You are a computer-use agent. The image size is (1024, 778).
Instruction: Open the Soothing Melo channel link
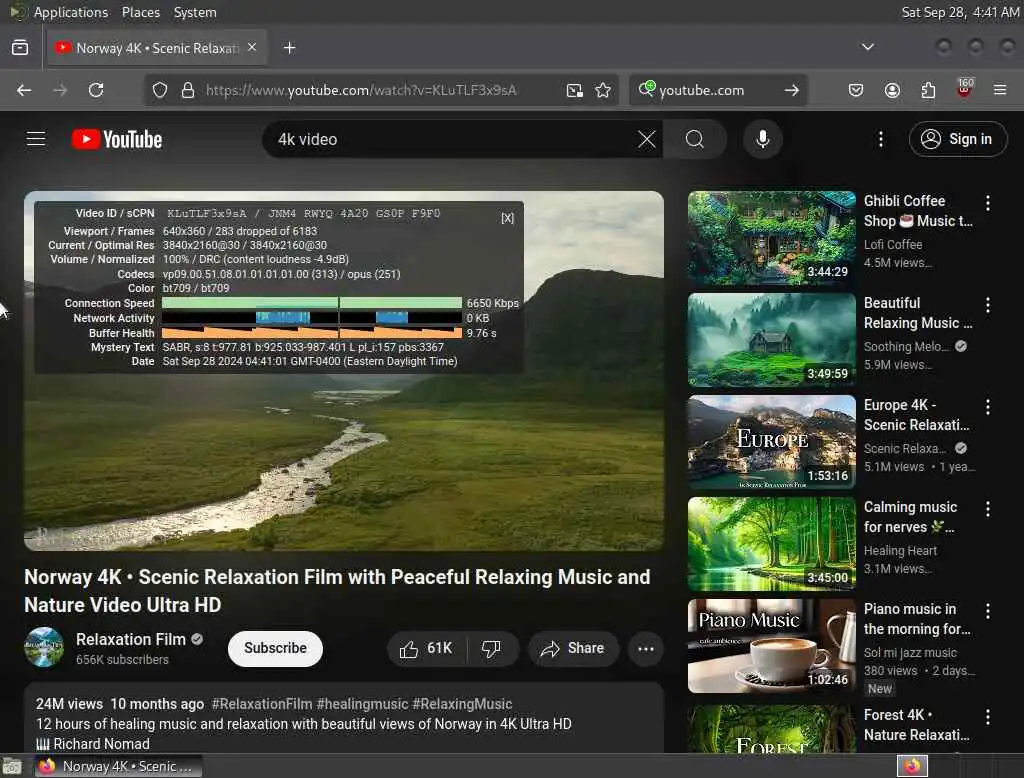906,346
